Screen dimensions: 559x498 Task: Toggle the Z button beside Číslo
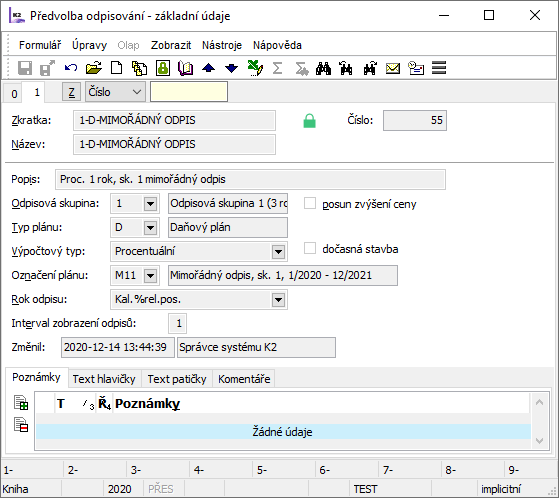tap(71, 92)
